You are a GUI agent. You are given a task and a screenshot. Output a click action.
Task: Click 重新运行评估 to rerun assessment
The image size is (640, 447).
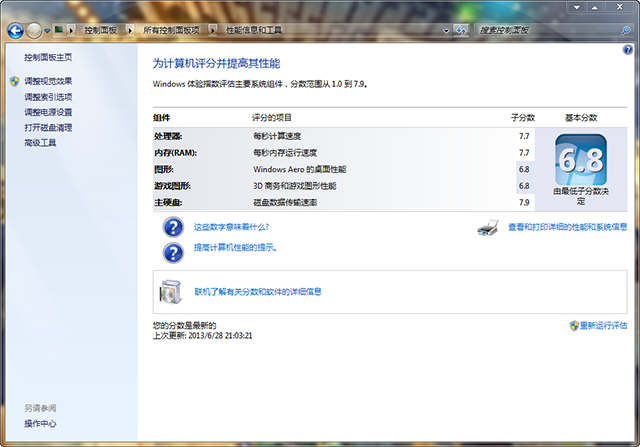[604, 325]
